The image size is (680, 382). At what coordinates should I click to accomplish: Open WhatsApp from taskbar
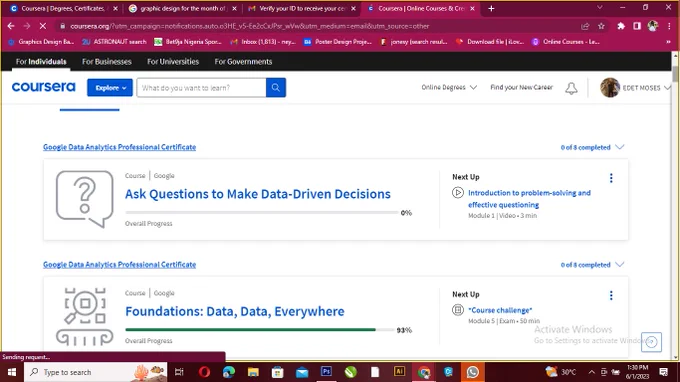tap(472, 372)
